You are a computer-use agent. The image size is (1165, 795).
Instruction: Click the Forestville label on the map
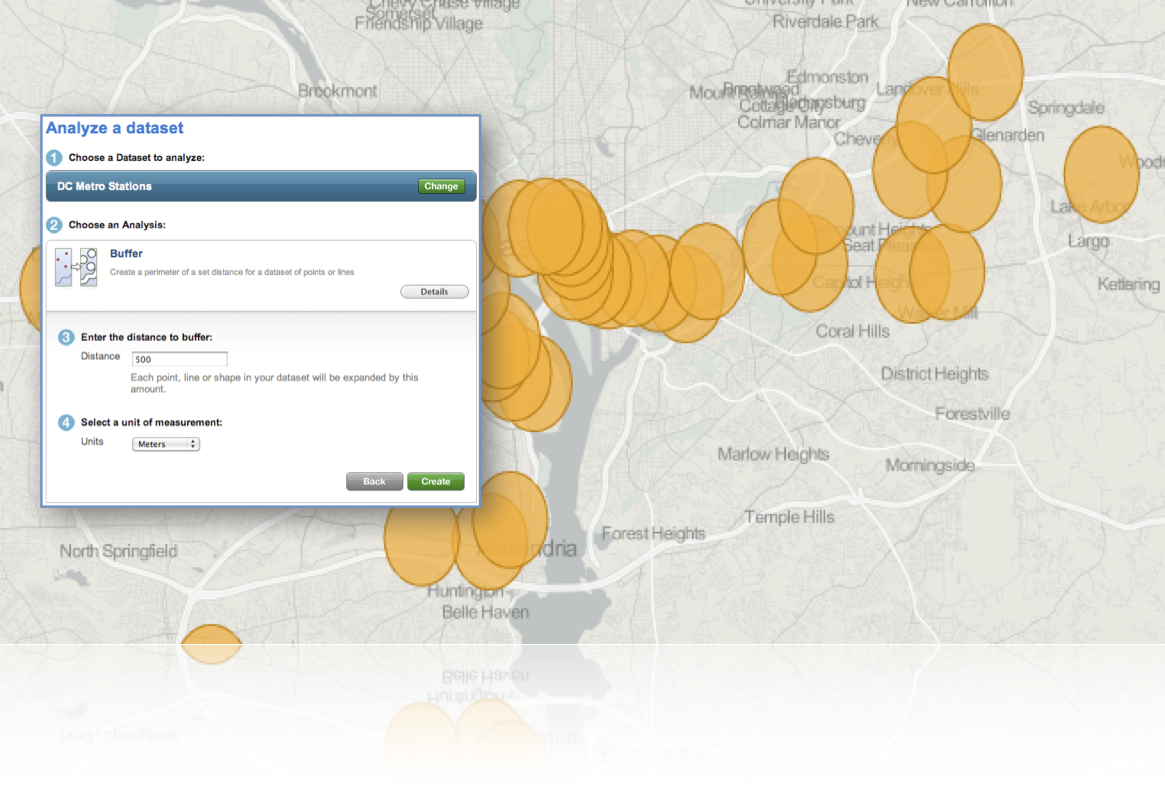[x=972, y=414]
